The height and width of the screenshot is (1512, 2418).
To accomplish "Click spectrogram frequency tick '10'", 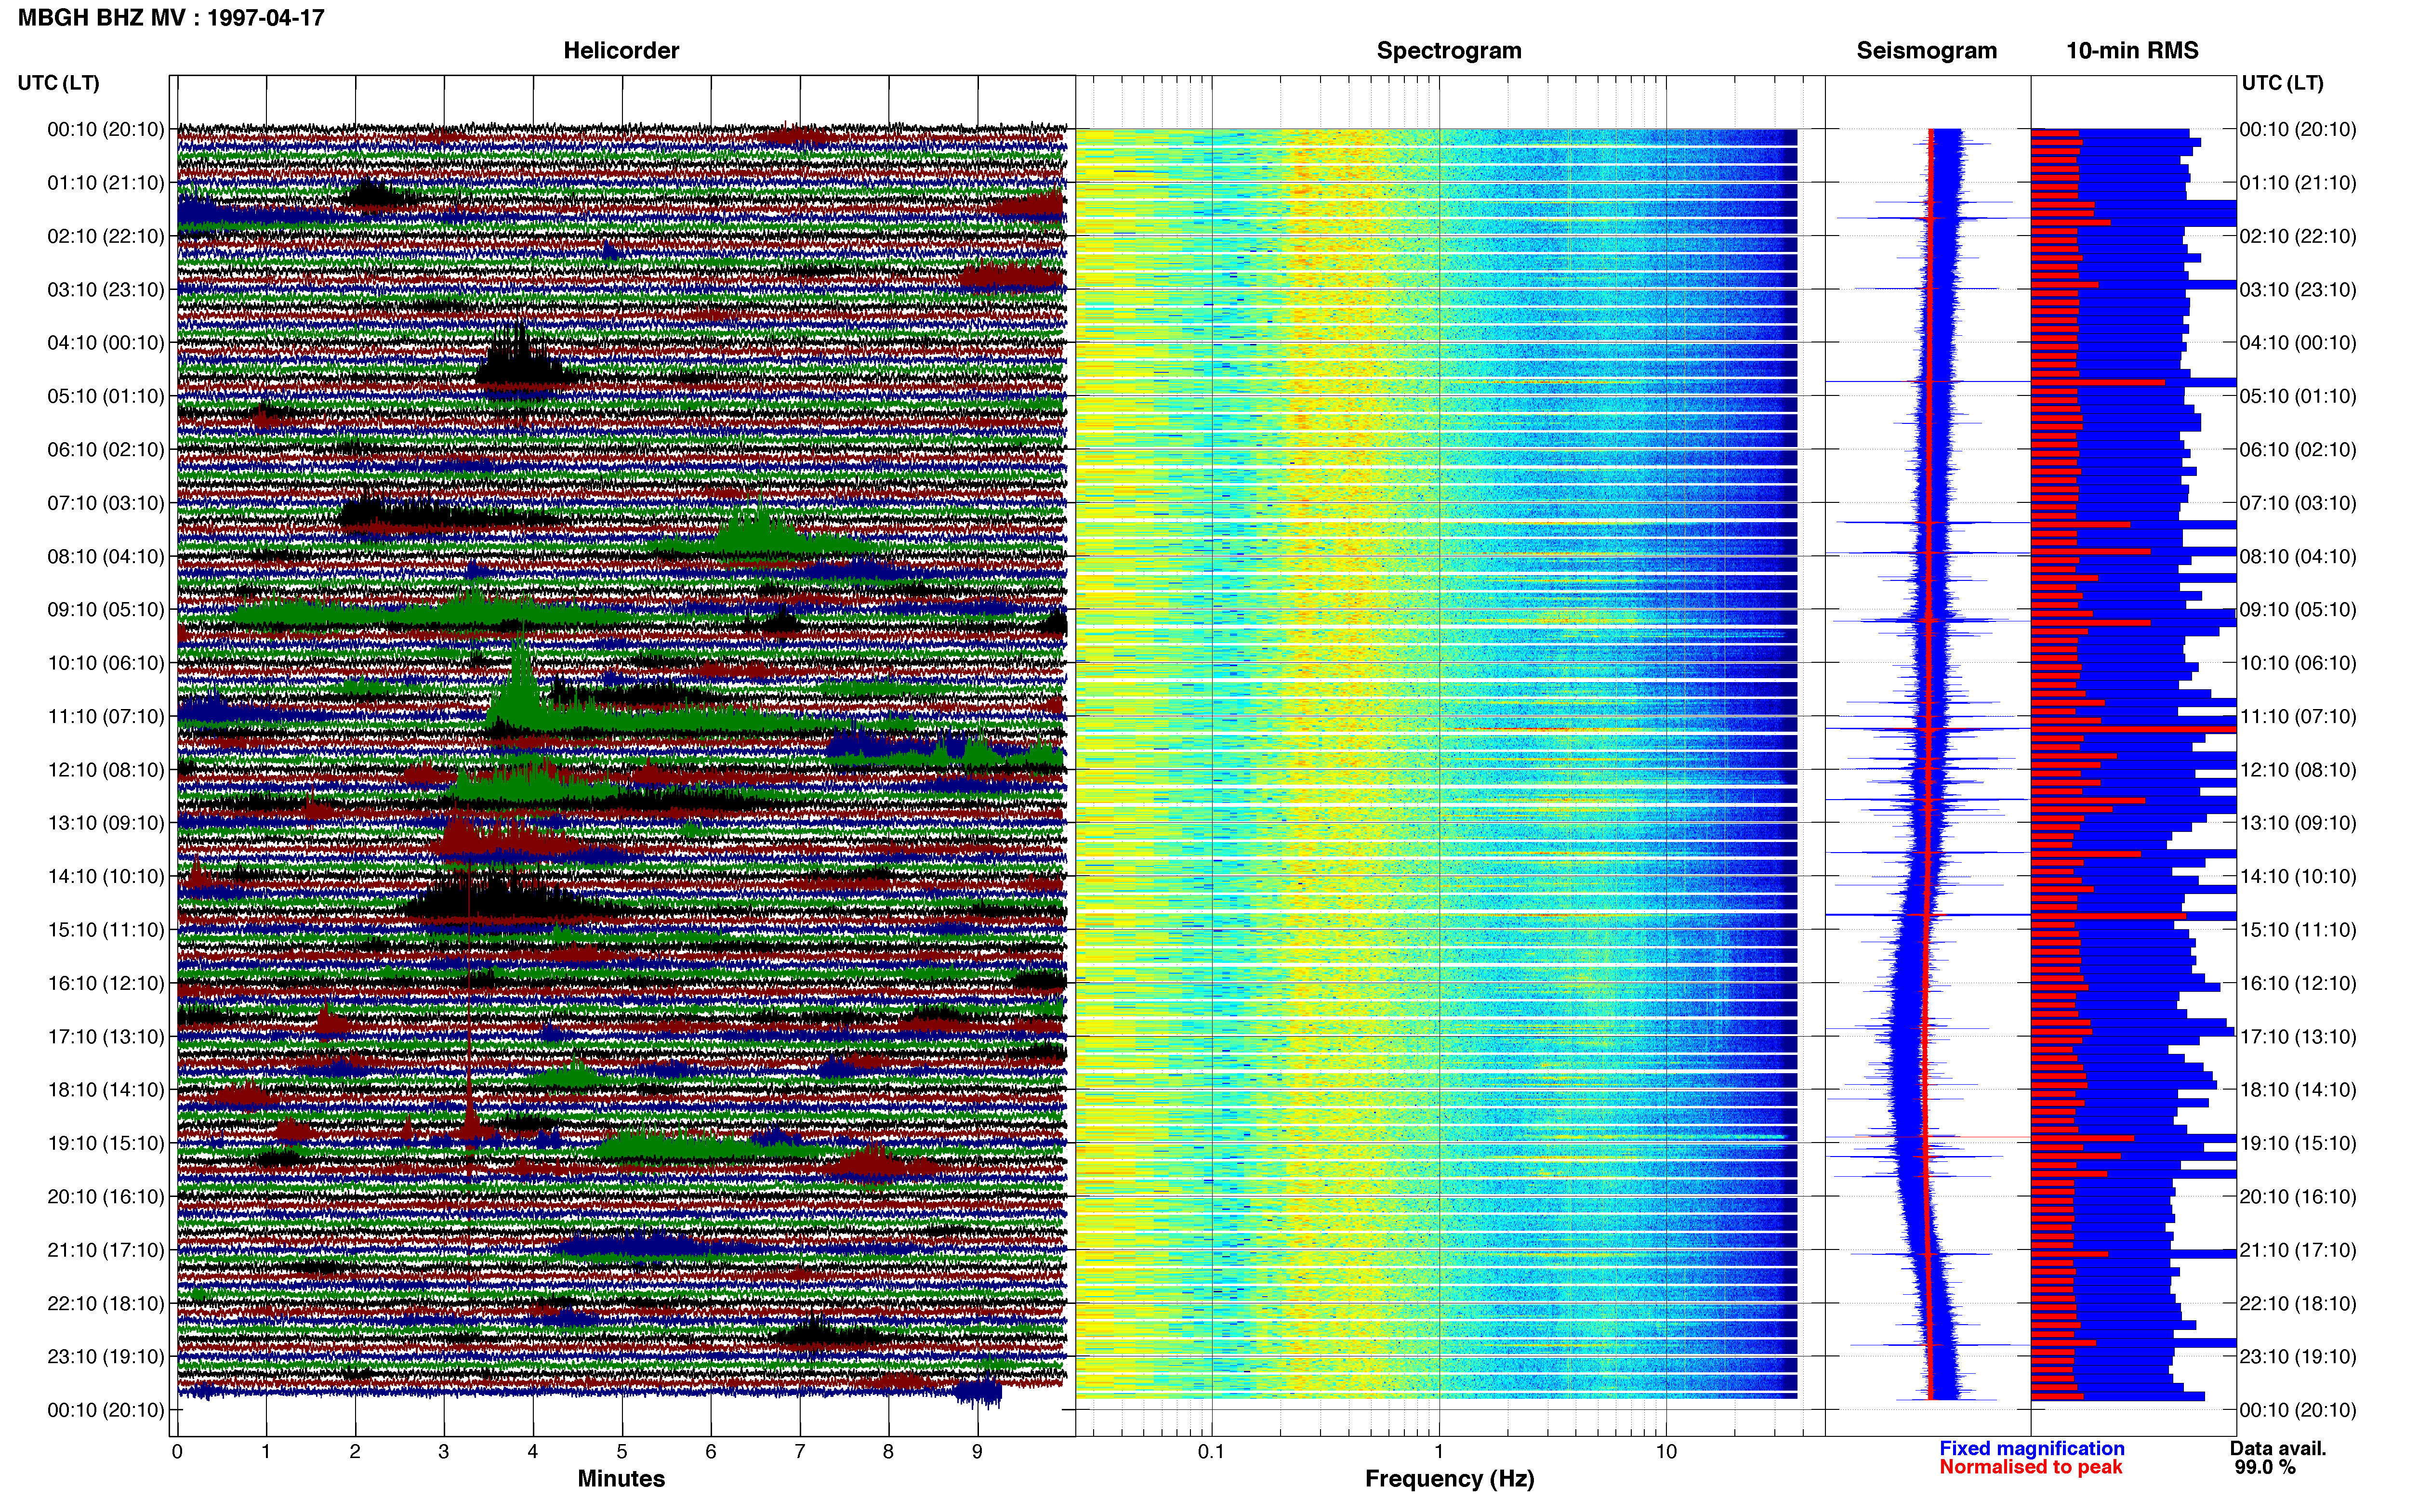I will coord(1666,1451).
